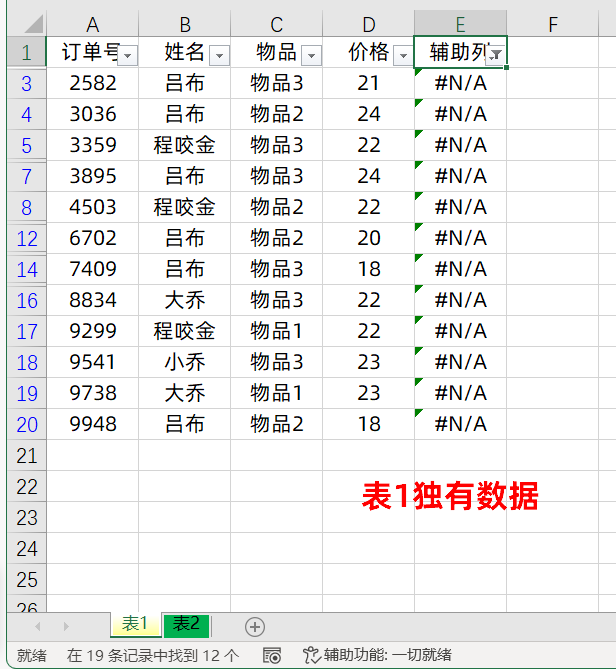616x669 pixels.
Task: Click 物品1 cell in row 19
Action: tap(276, 393)
